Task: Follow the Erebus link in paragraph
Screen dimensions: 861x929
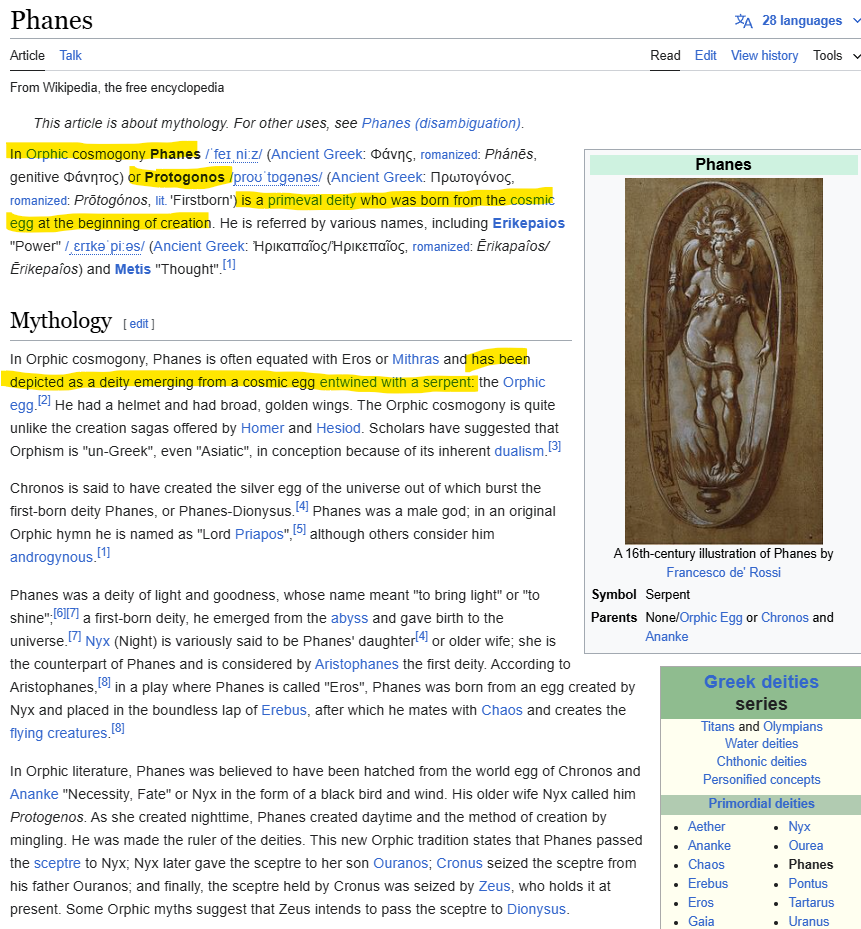Action: [284, 710]
